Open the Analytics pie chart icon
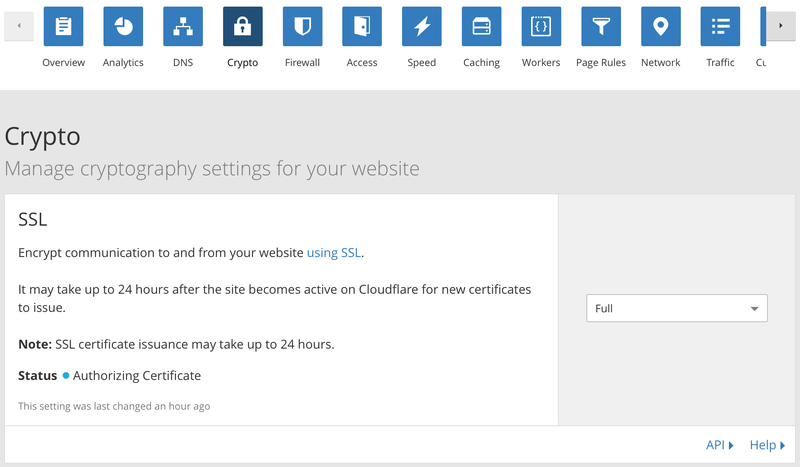The height and width of the screenshot is (467, 800). (x=123, y=26)
